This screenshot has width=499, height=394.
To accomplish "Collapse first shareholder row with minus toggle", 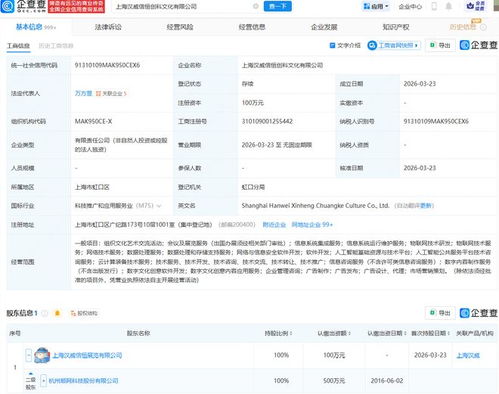I will tap(29, 355).
